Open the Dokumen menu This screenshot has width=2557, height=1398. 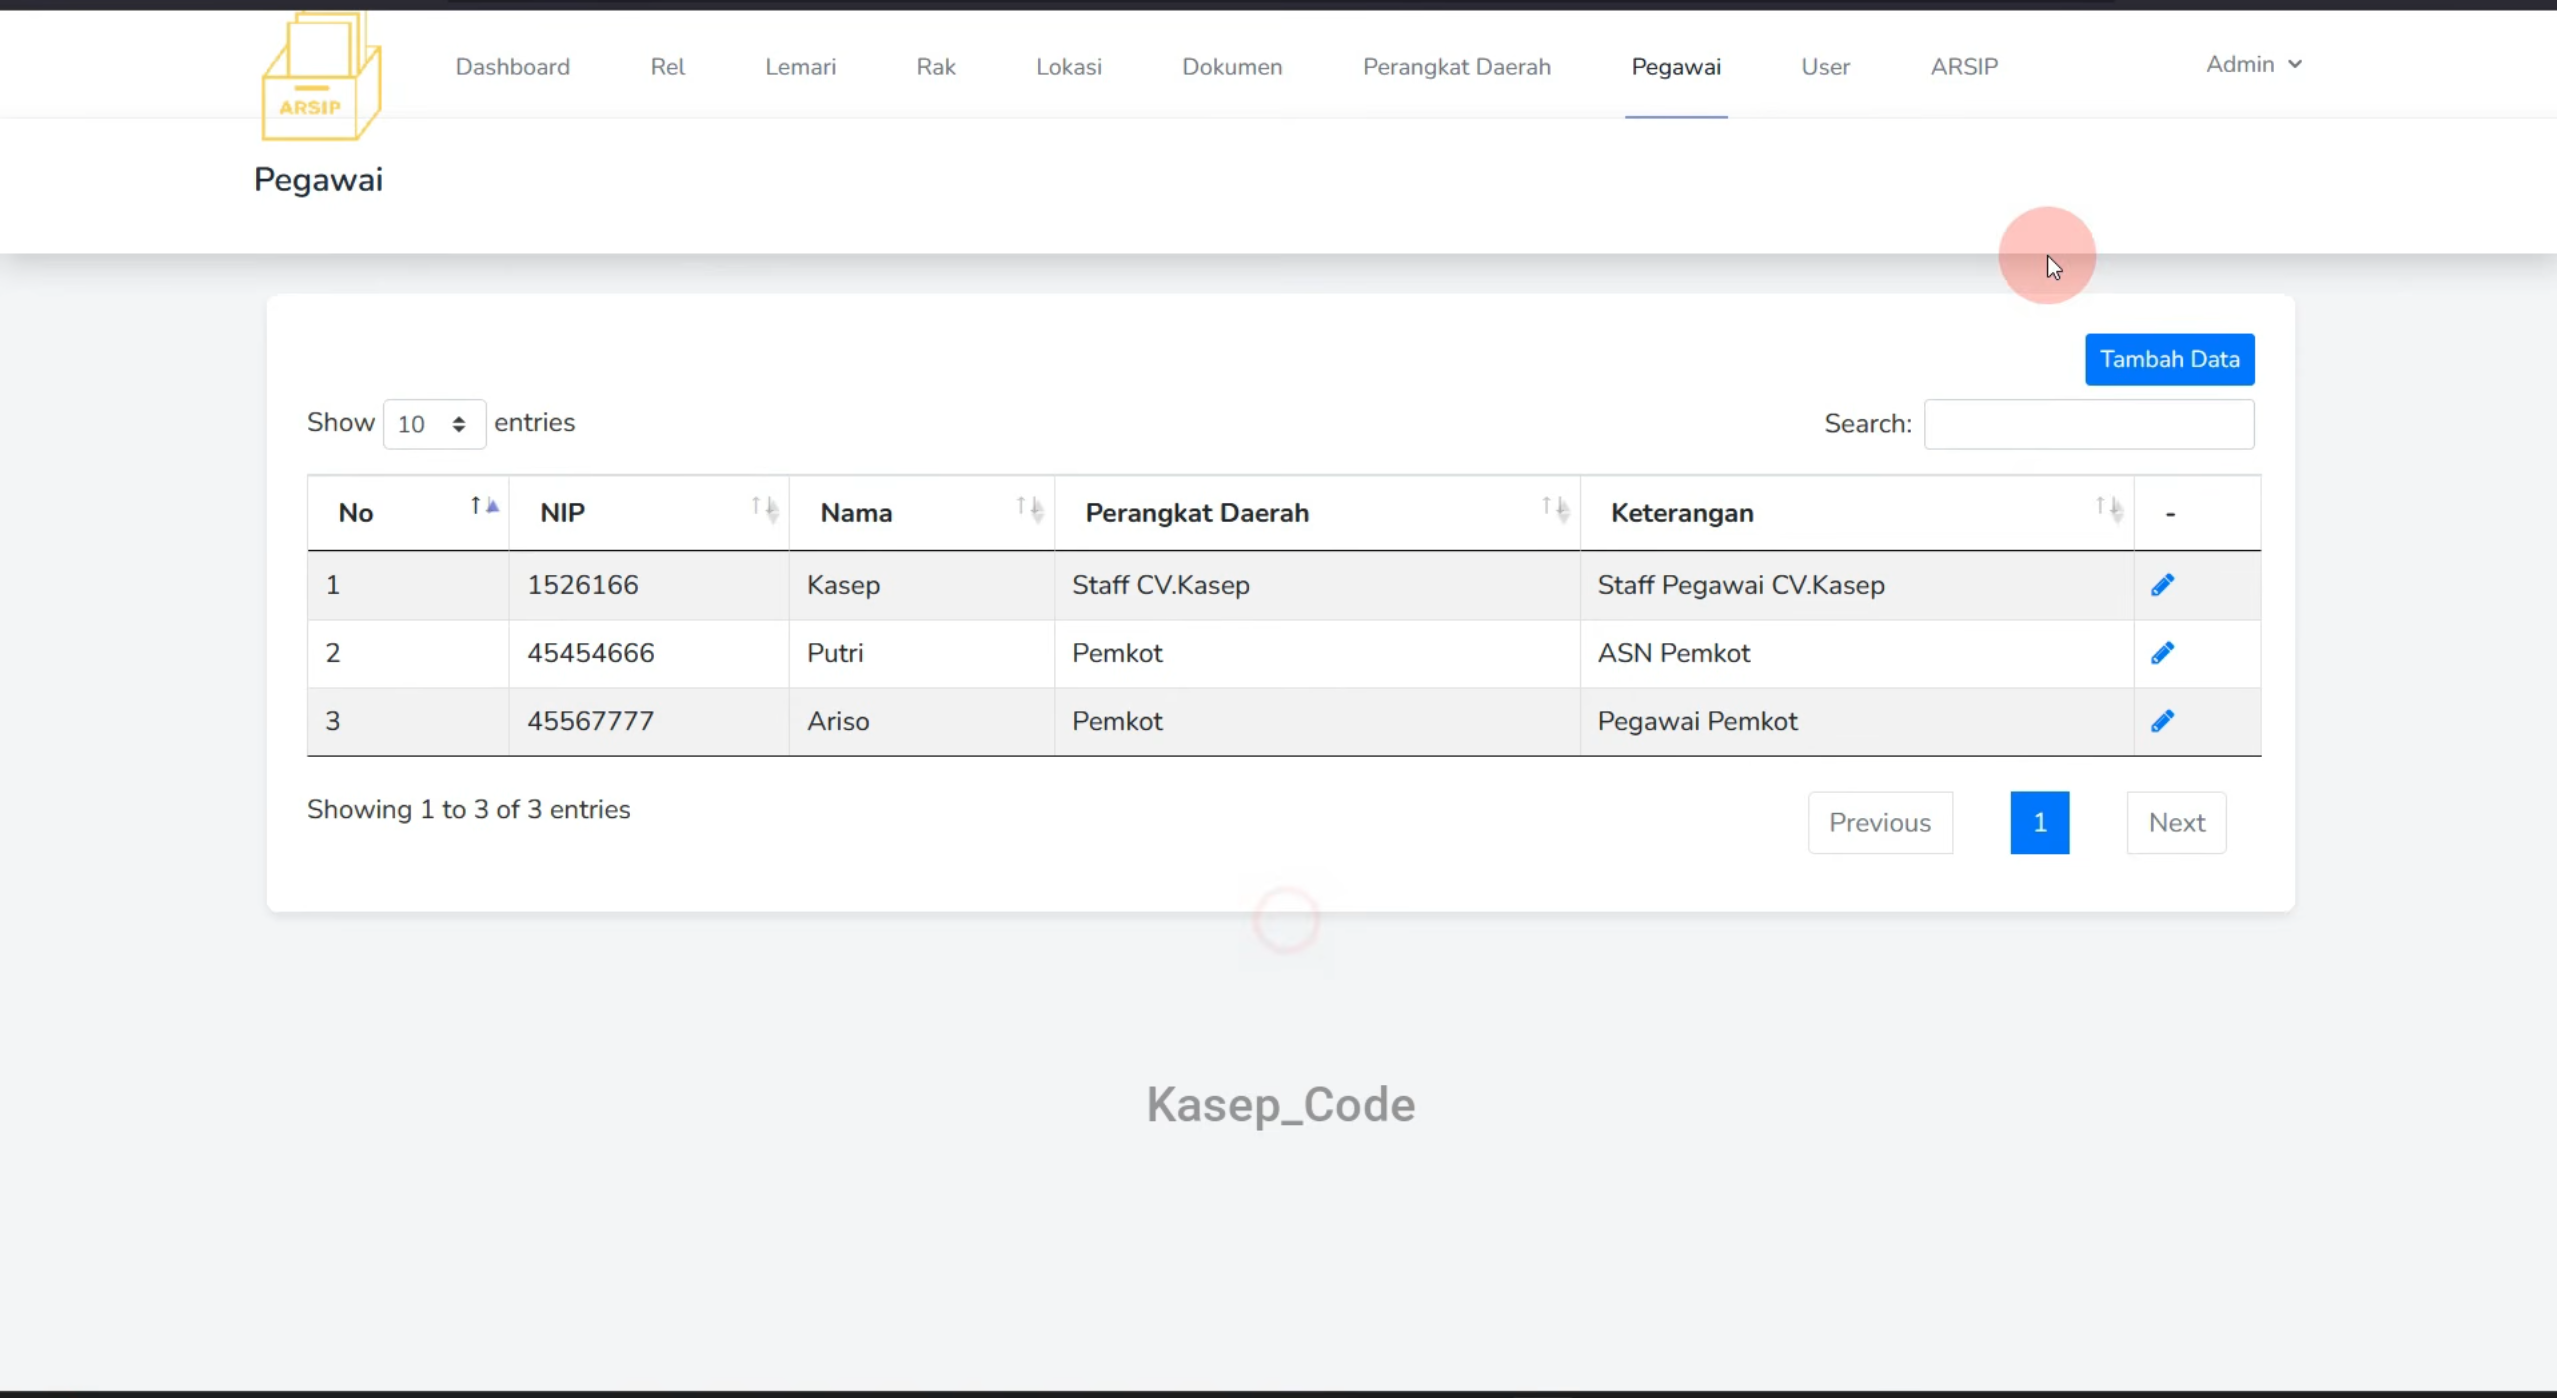tap(1232, 67)
